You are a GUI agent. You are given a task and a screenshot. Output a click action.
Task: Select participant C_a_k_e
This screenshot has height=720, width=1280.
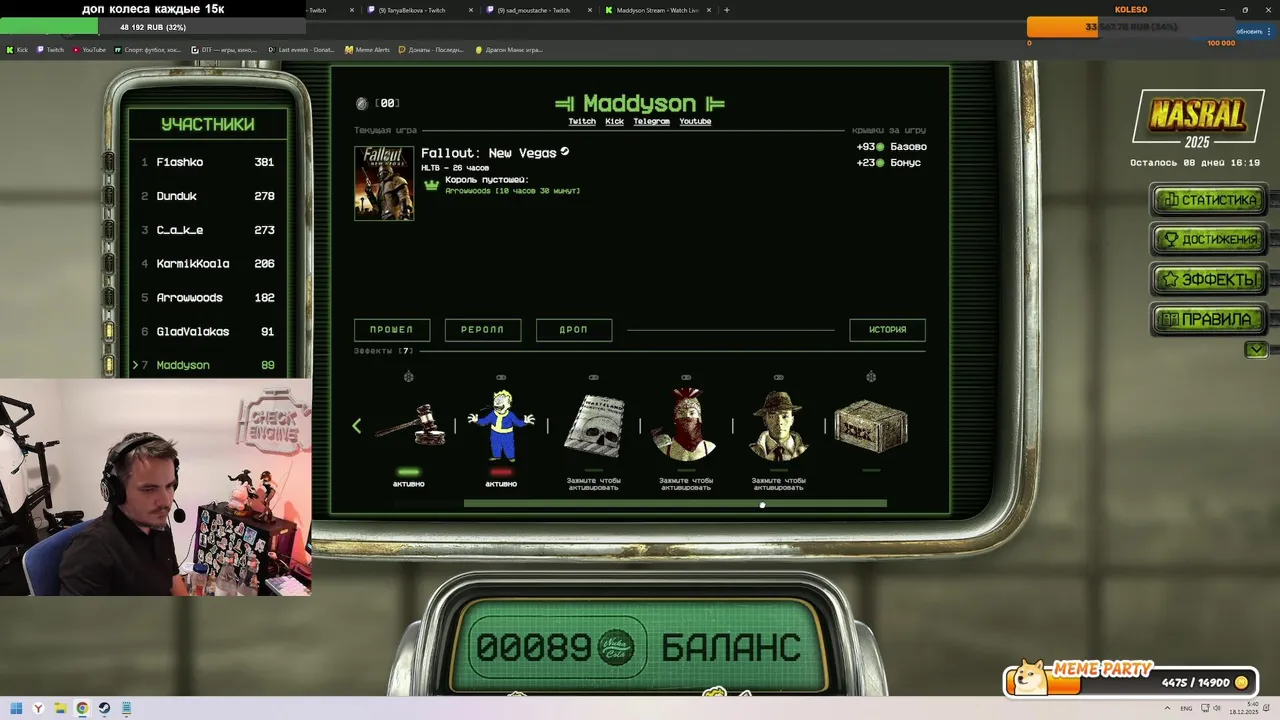pos(208,230)
